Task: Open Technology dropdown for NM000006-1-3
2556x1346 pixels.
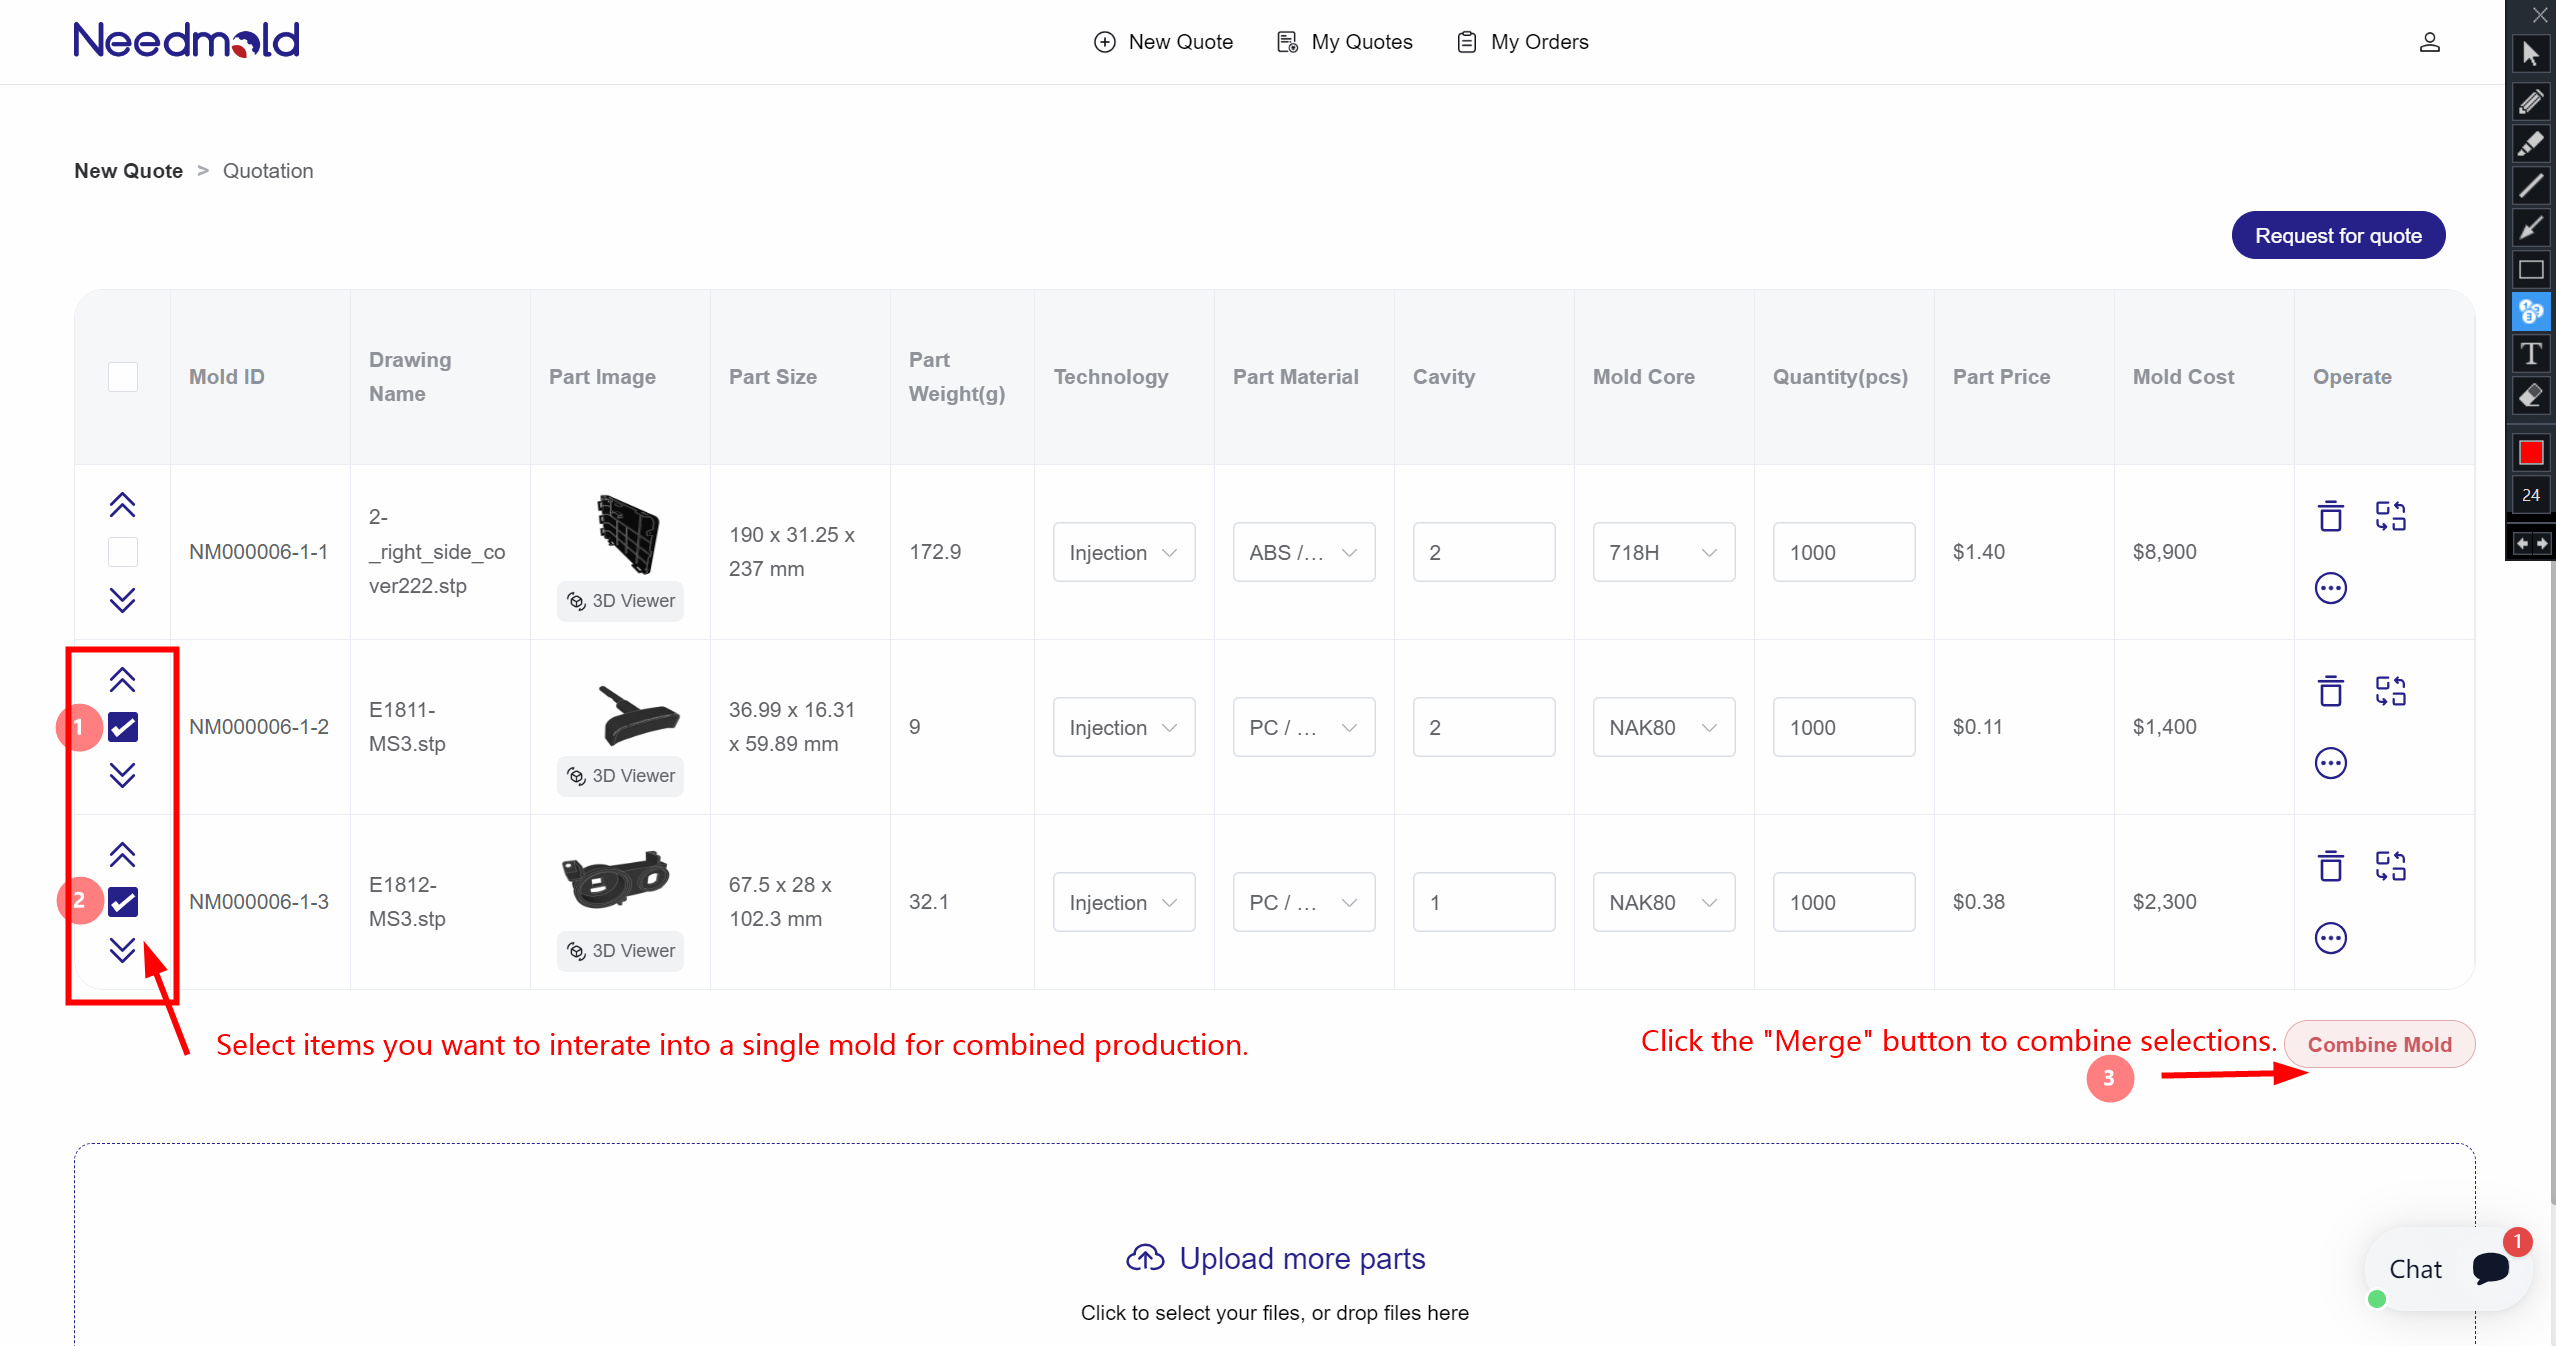Action: [1124, 902]
